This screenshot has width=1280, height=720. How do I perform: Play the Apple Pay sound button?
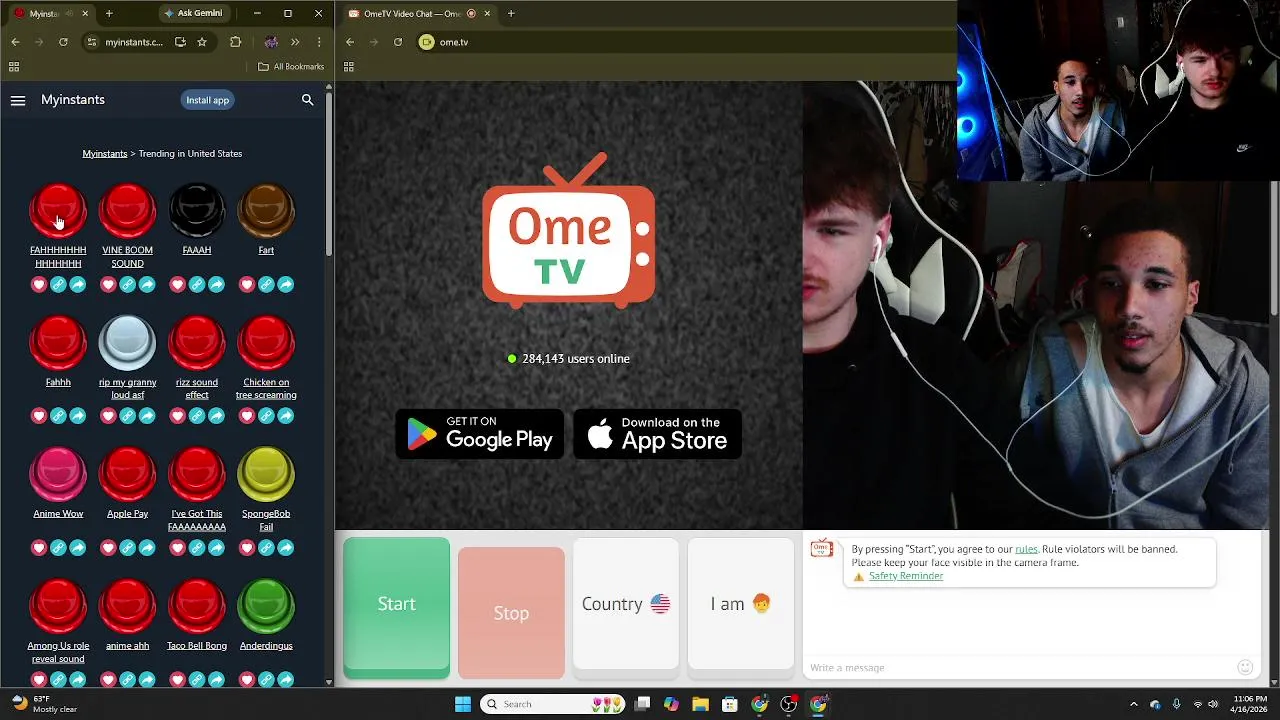127,475
